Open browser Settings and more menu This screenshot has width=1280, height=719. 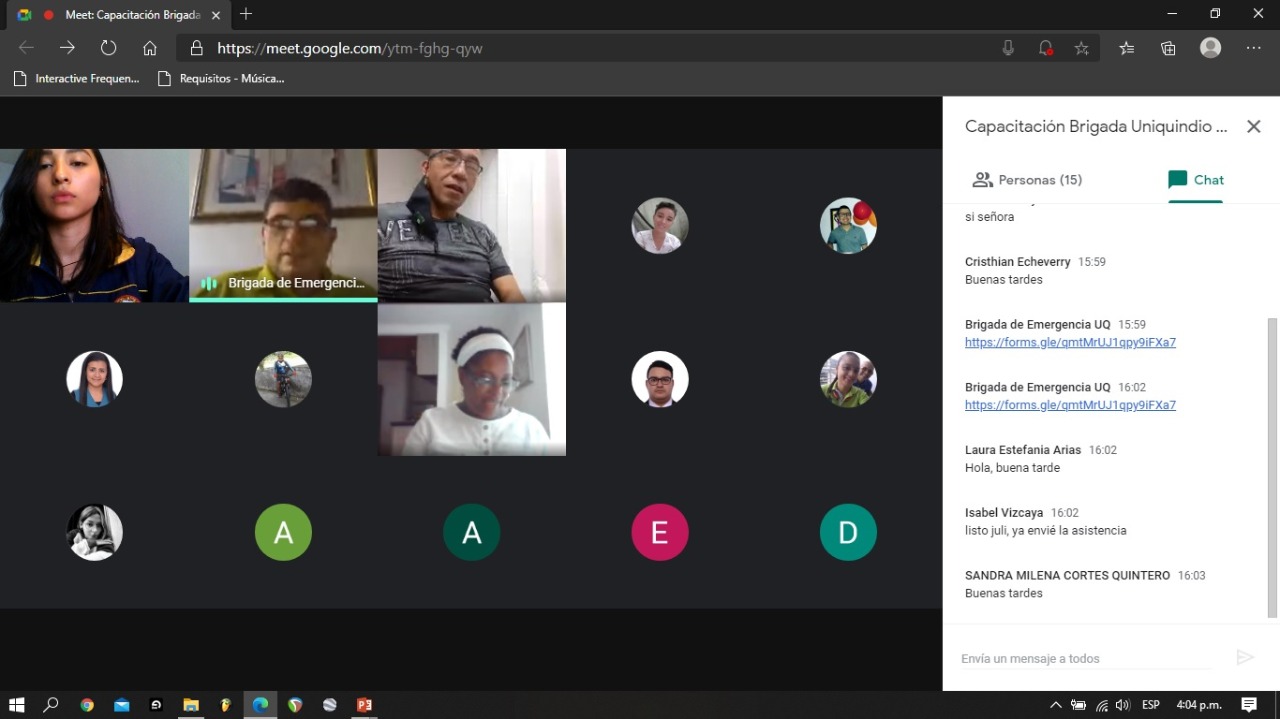(x=1254, y=48)
